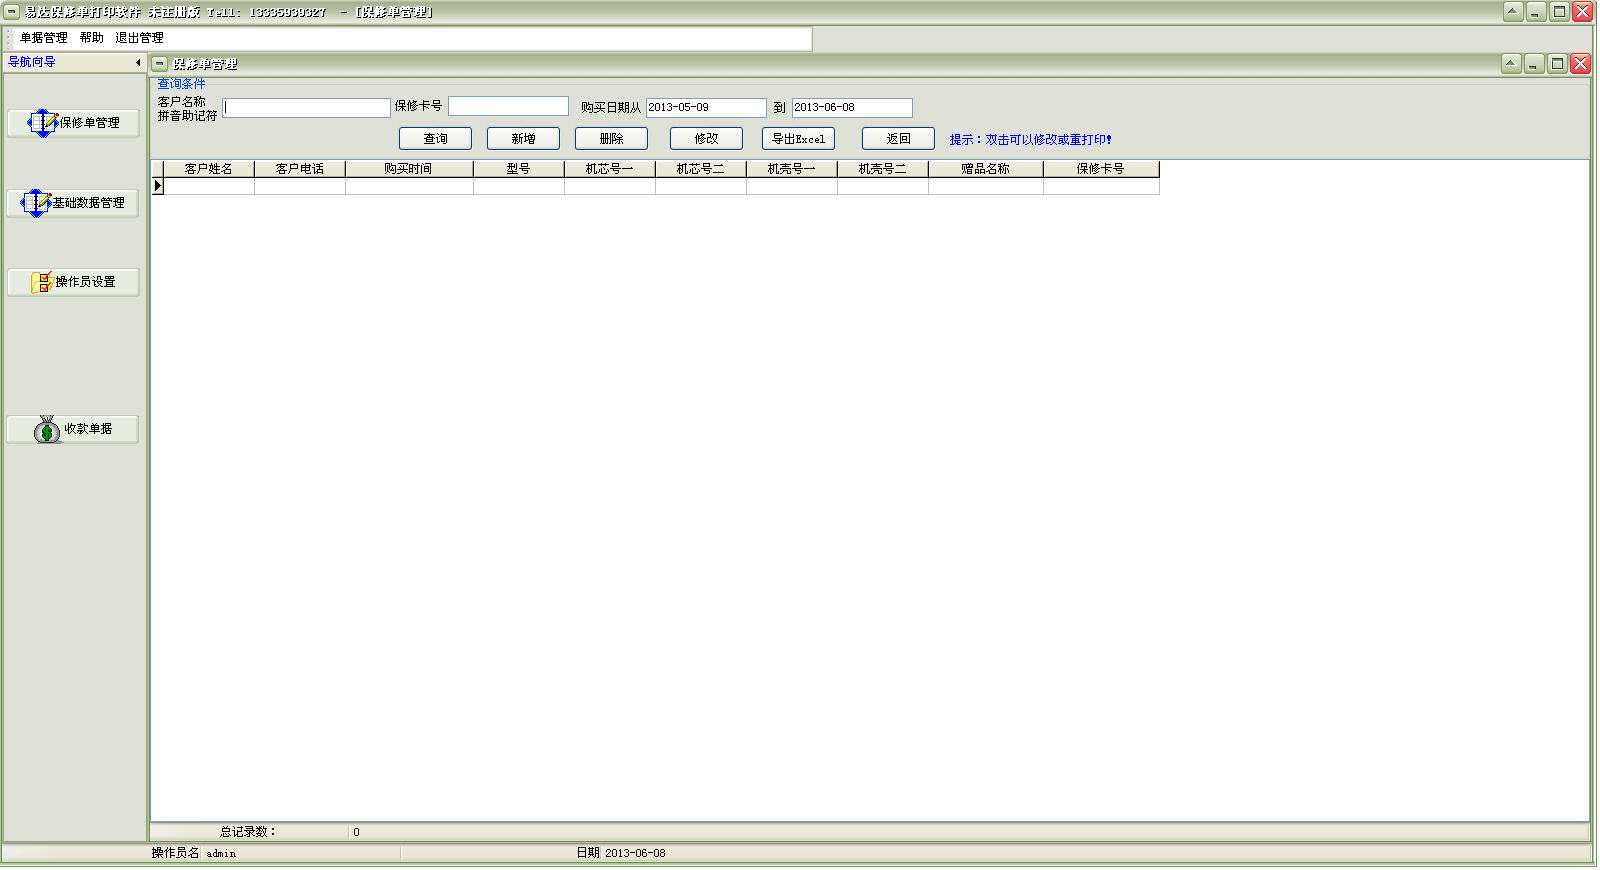Screen dimensions: 1600x870
Task: Click the 机芯号二 column header
Action: tap(701, 169)
